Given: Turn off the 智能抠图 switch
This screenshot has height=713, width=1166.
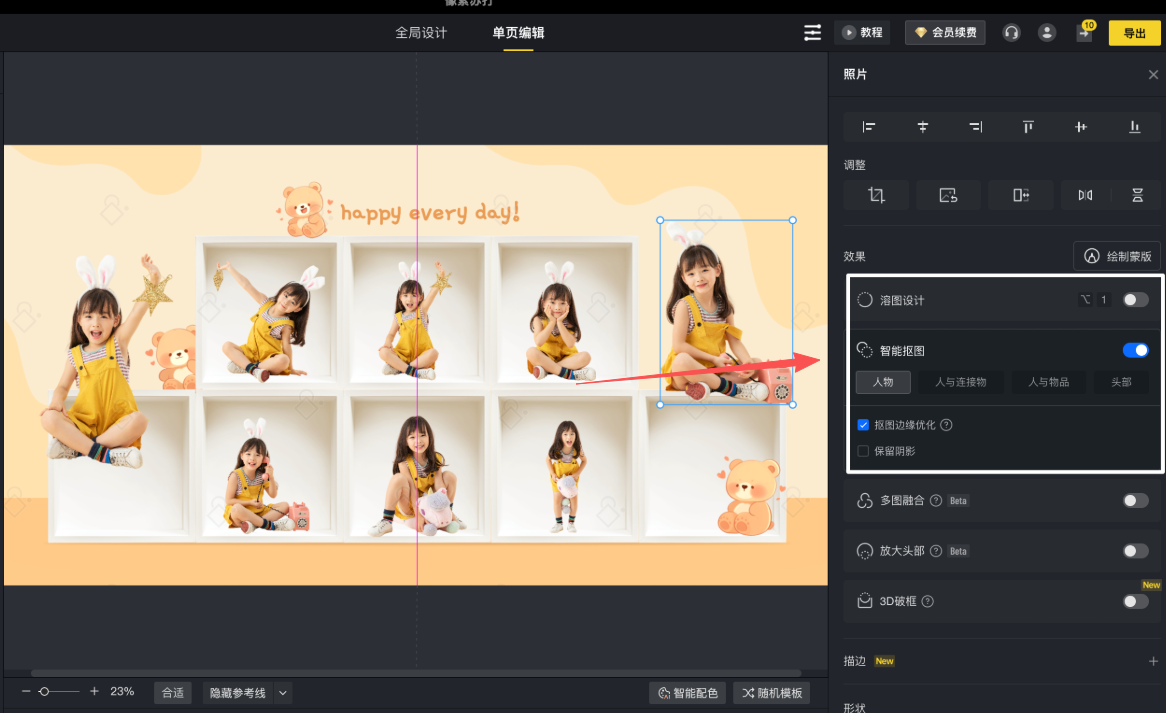Looking at the screenshot, I should (x=1135, y=350).
